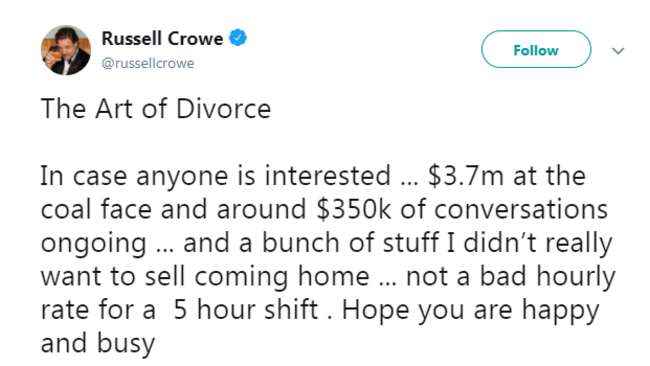Click the blue verified badge icon

[x=238, y=38]
